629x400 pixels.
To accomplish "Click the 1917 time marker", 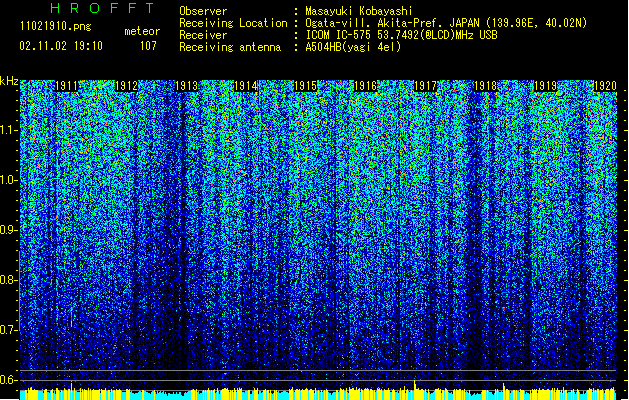I will [x=426, y=86].
